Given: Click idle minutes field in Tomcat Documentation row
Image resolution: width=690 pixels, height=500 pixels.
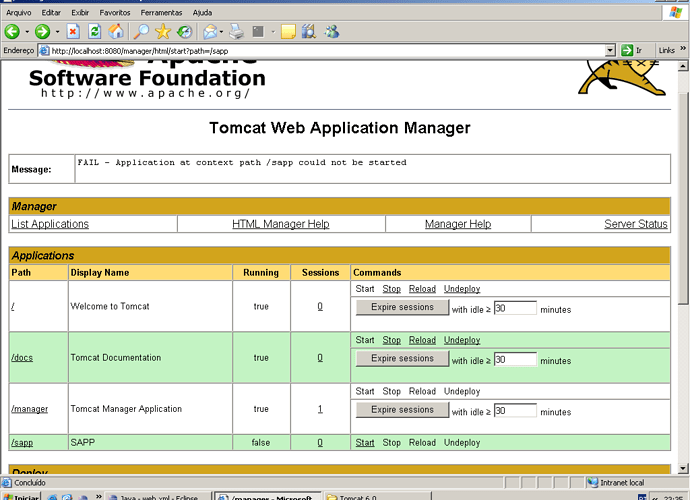Looking at the screenshot, I should tap(515, 360).
